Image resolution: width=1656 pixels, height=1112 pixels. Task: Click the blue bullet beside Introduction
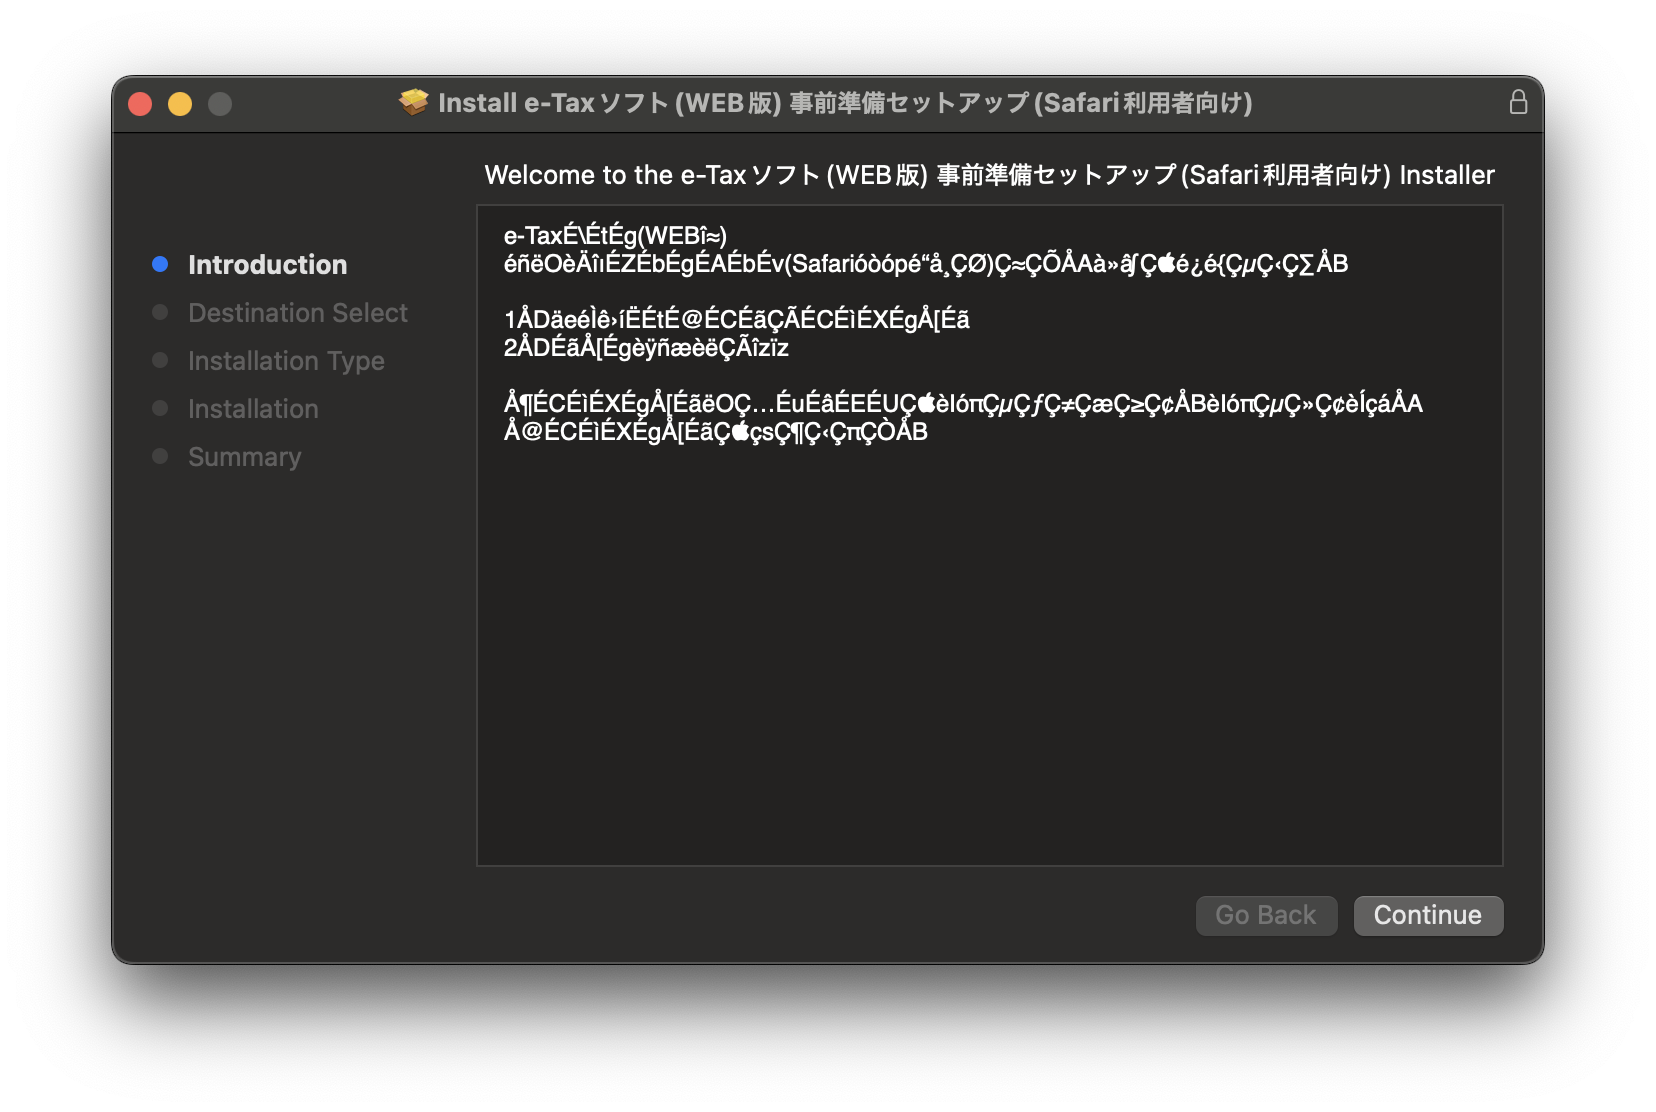click(160, 264)
